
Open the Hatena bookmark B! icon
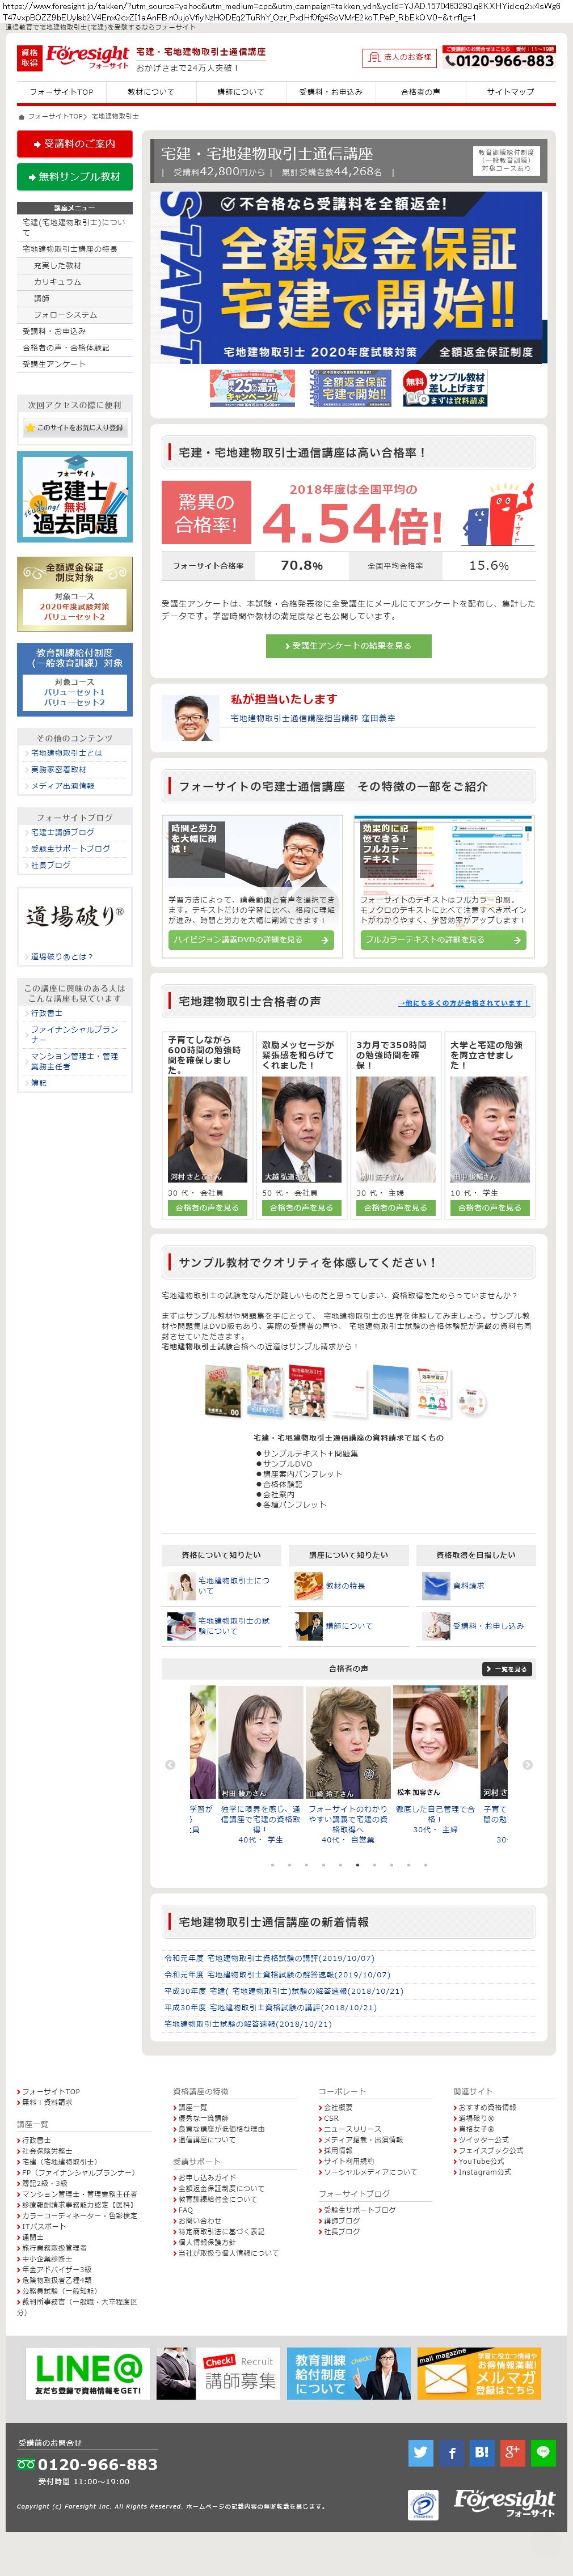click(x=482, y=2451)
